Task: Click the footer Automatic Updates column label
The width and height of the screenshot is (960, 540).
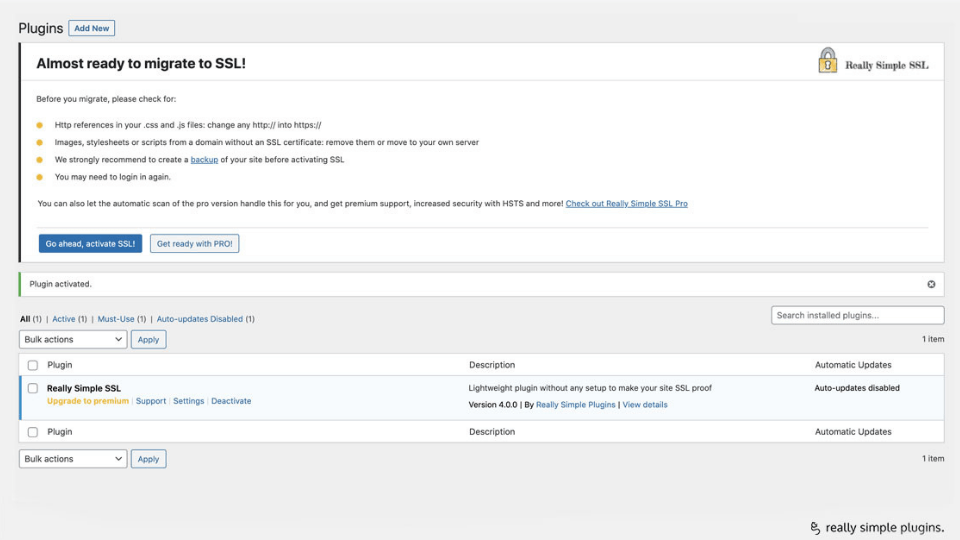Action: (853, 432)
